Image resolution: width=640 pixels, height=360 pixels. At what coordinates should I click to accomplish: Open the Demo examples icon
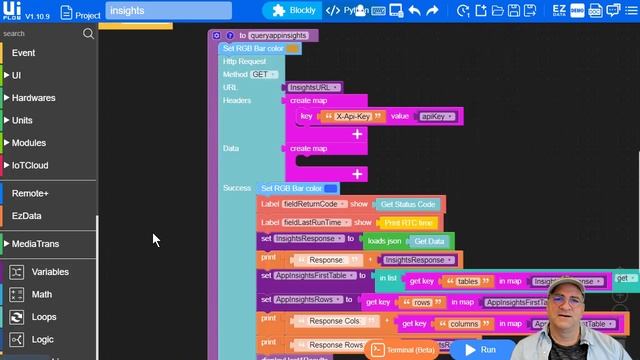click(x=577, y=11)
